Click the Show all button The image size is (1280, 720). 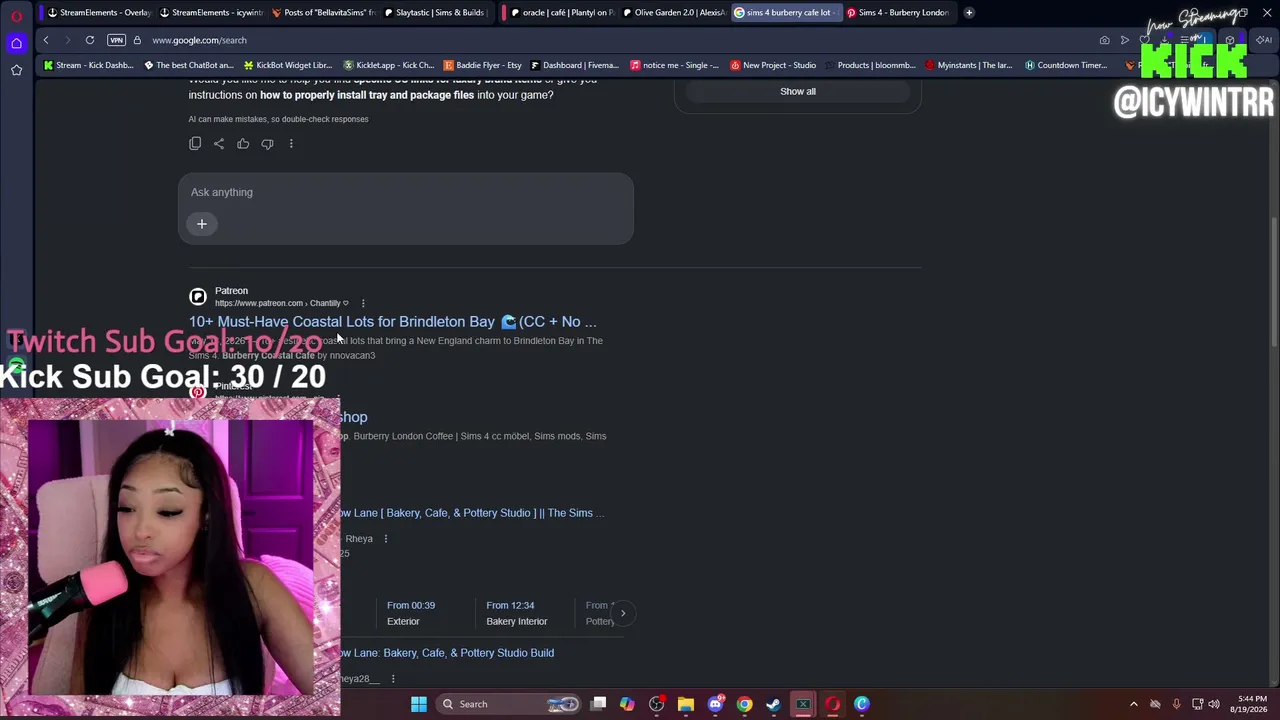pyautogui.click(x=798, y=91)
